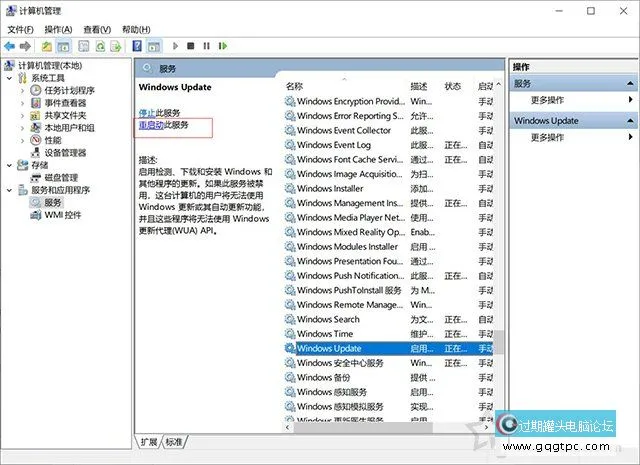Click the blue Help toolbar icon

pyautogui.click(x=137, y=46)
